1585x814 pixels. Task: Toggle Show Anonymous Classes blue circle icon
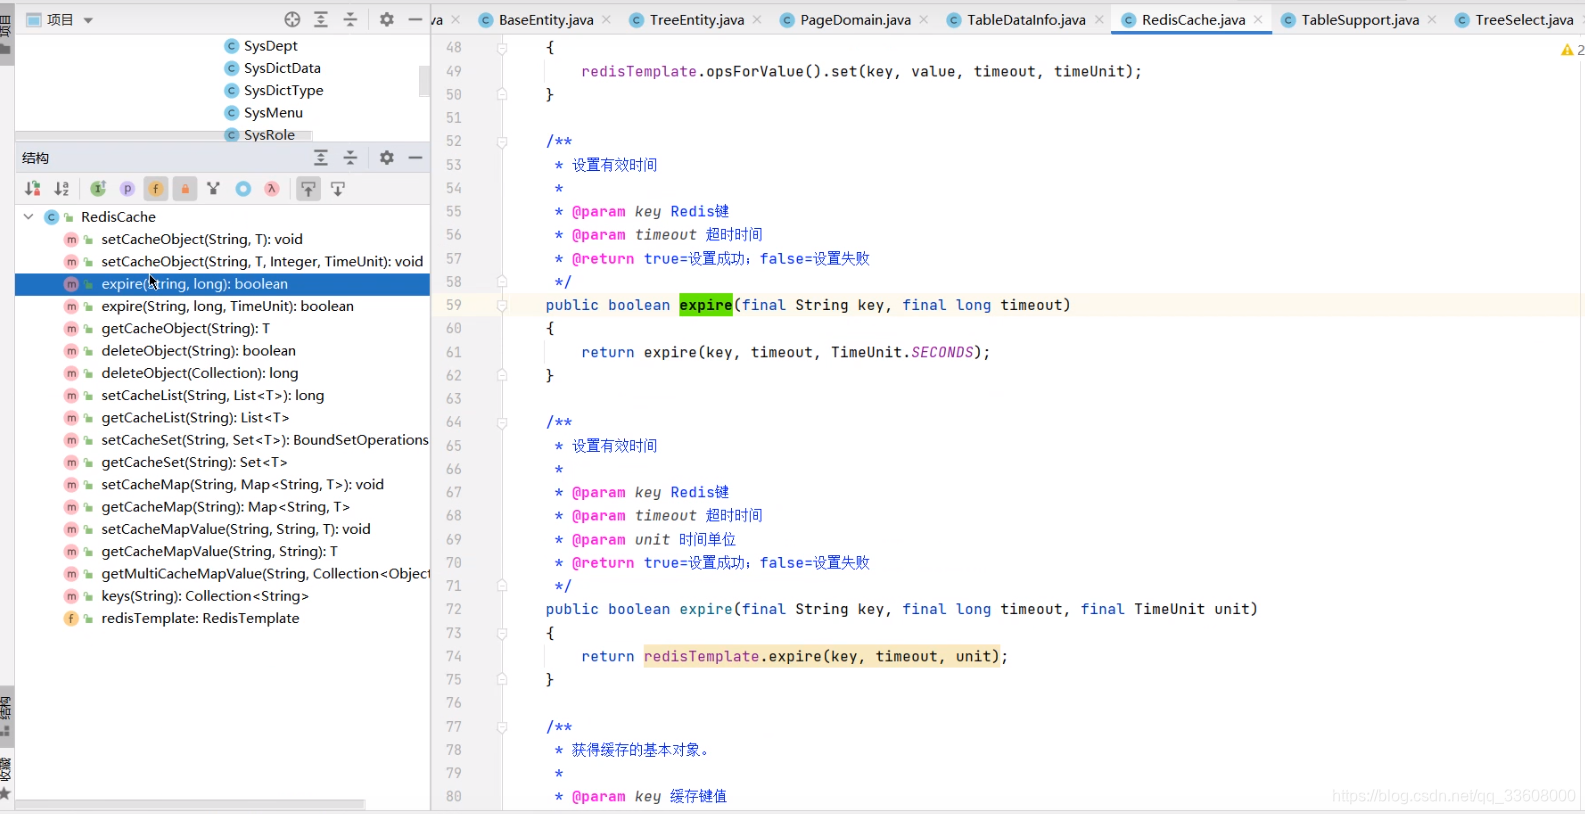coord(243,188)
